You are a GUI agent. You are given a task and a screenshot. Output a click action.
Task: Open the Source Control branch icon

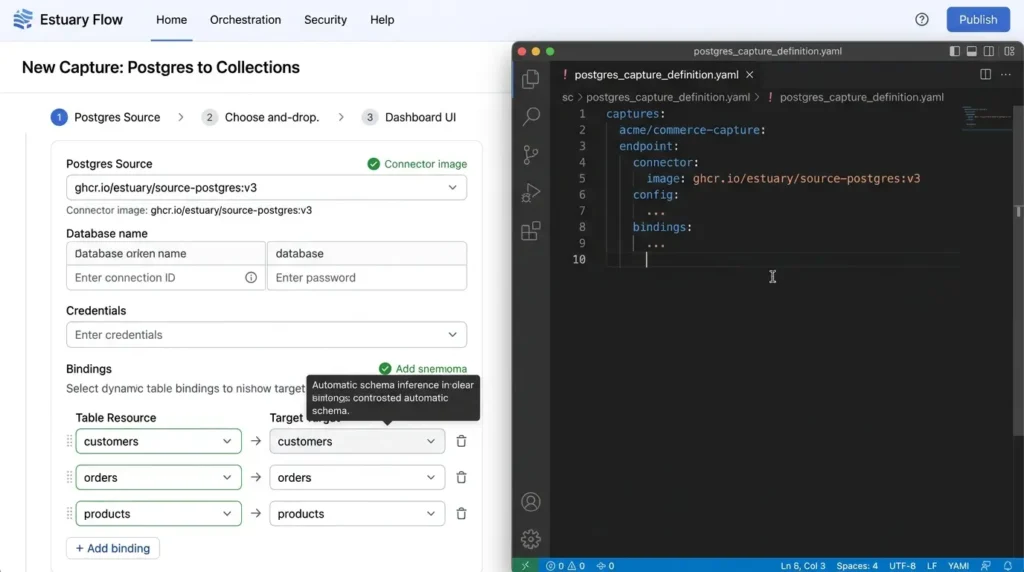click(531, 155)
